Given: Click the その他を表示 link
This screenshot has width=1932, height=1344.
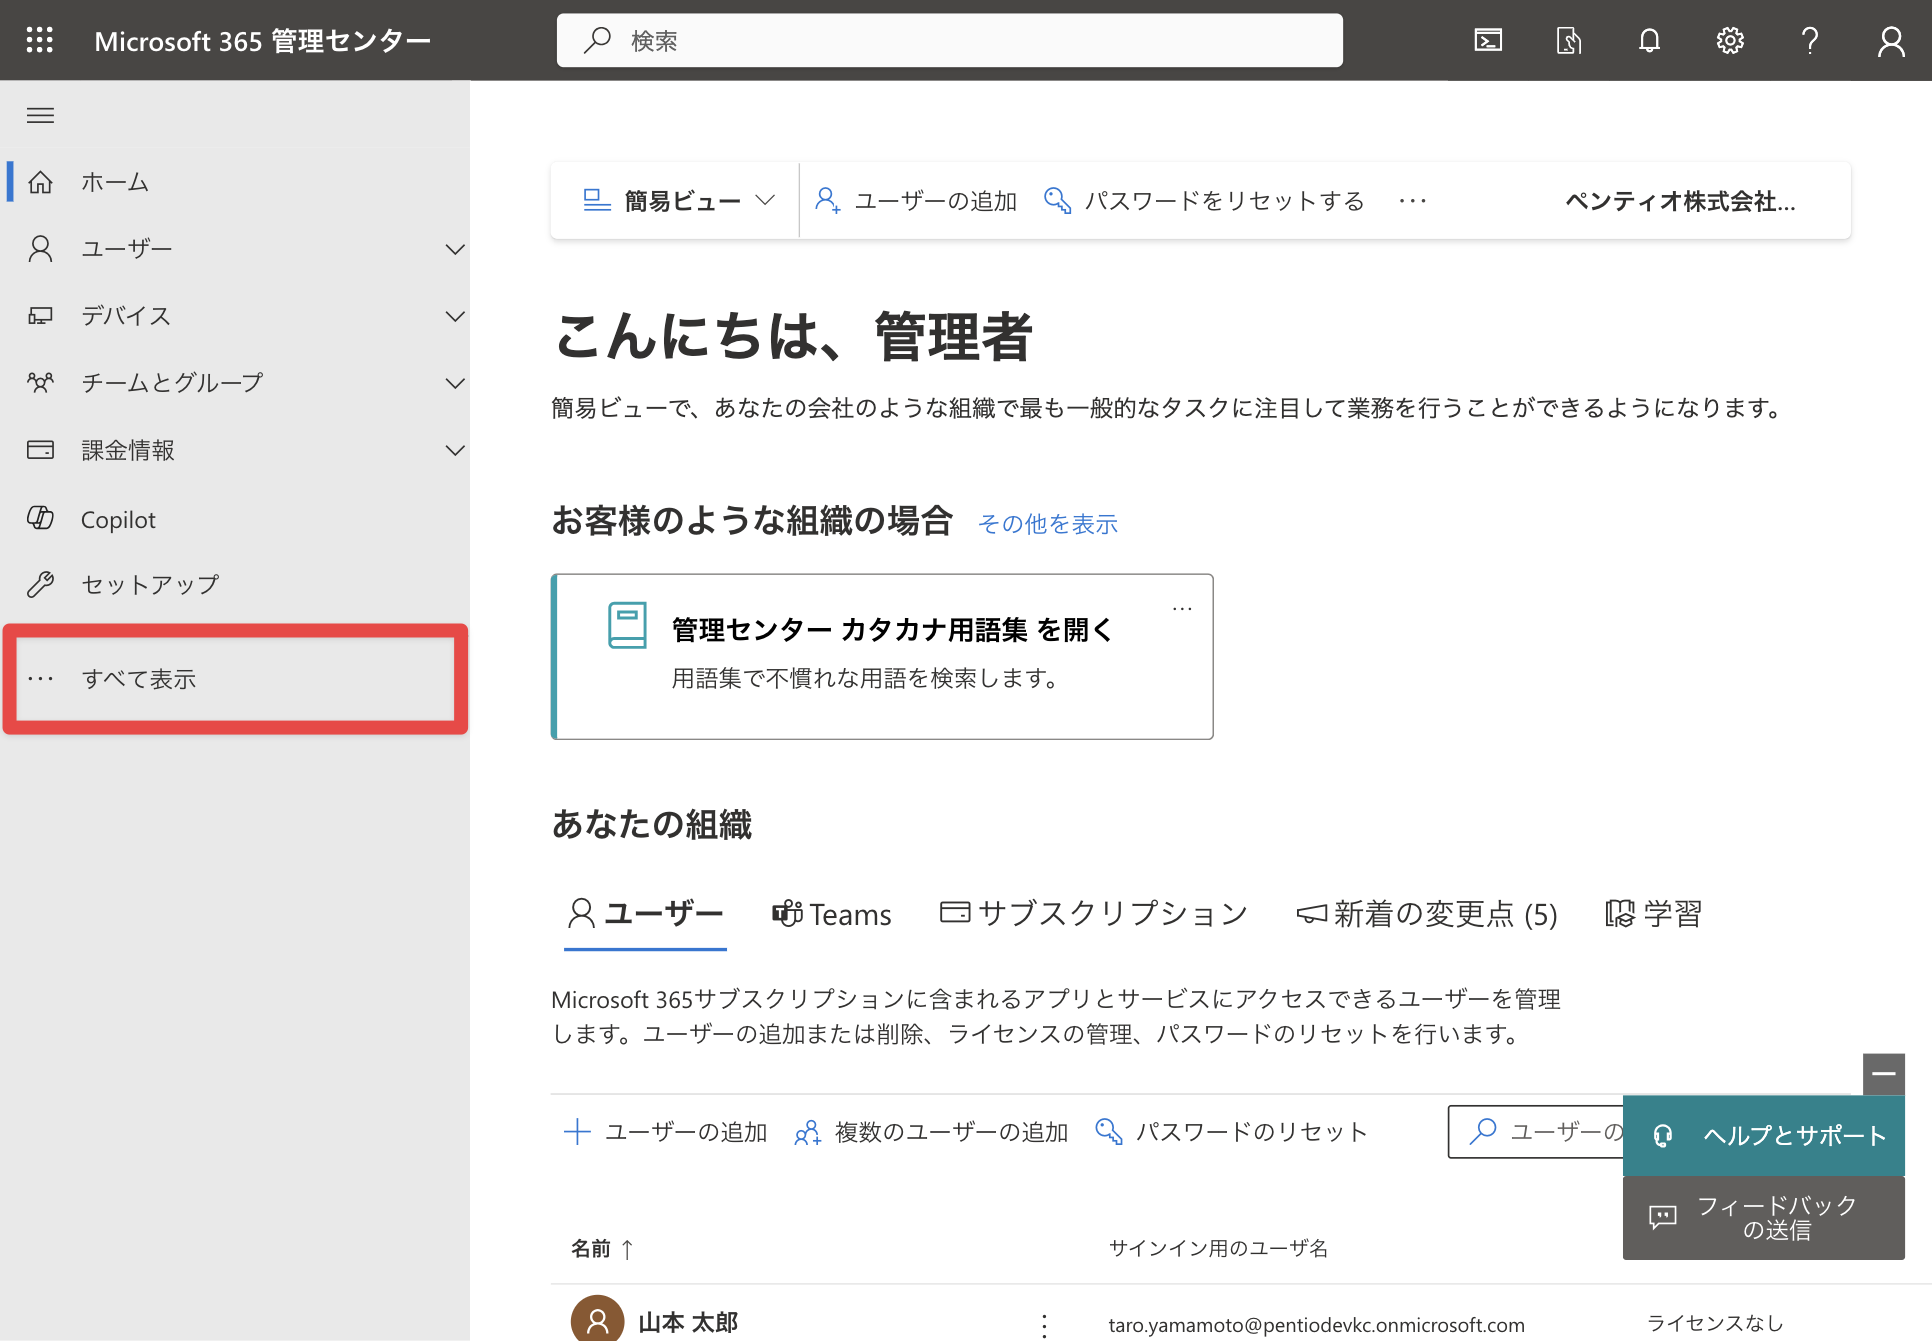Looking at the screenshot, I should [x=1048, y=524].
